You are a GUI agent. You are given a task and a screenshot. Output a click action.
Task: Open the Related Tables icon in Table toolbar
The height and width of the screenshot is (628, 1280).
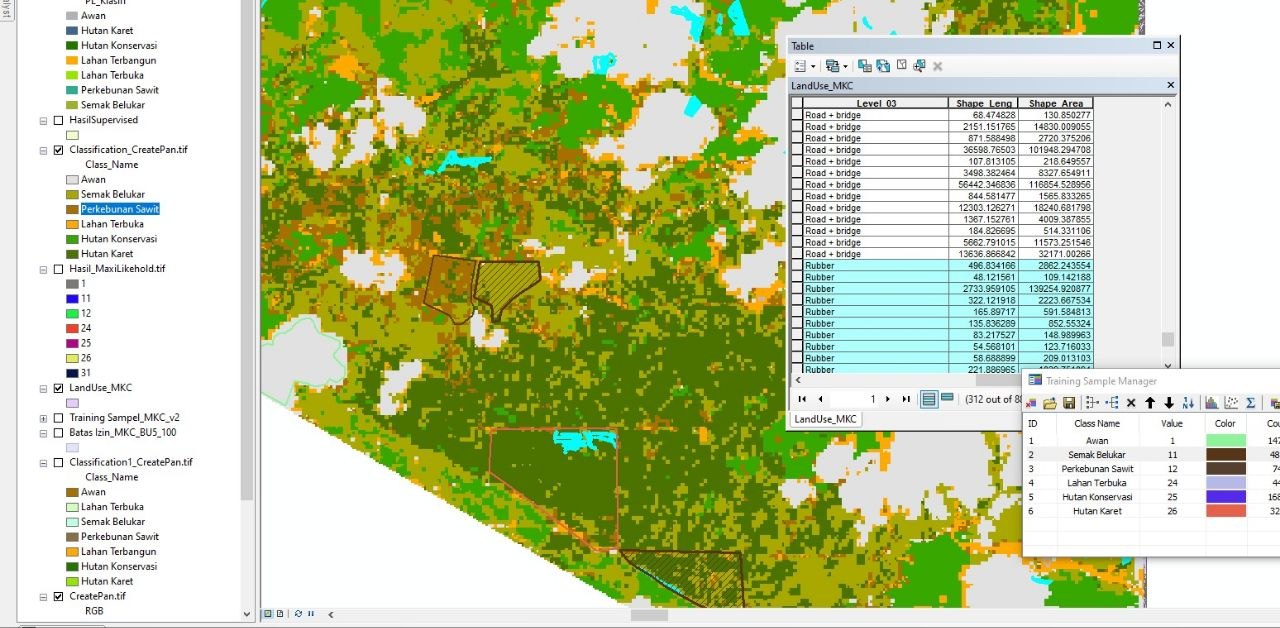832,66
